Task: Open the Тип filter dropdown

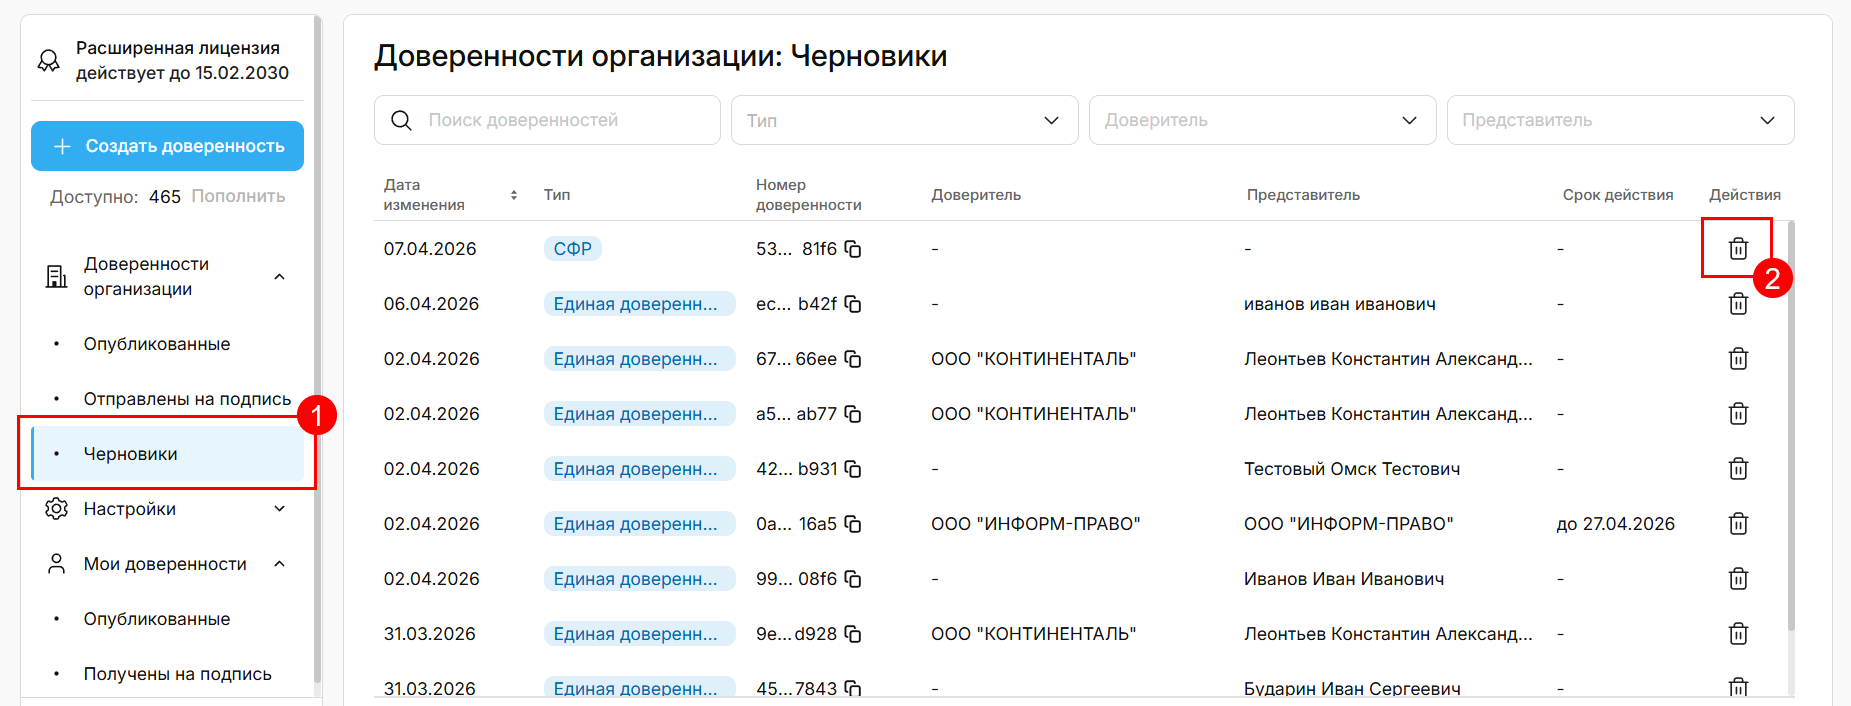Action: click(x=904, y=120)
